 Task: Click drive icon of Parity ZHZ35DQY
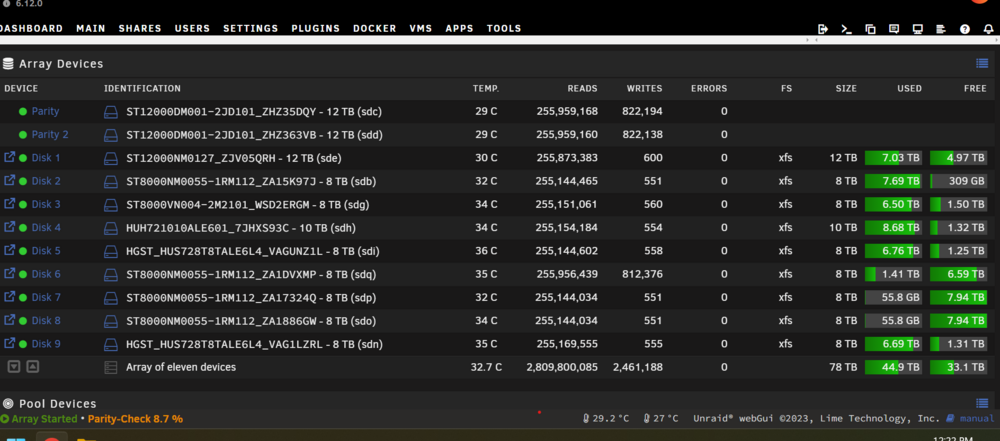pos(111,112)
